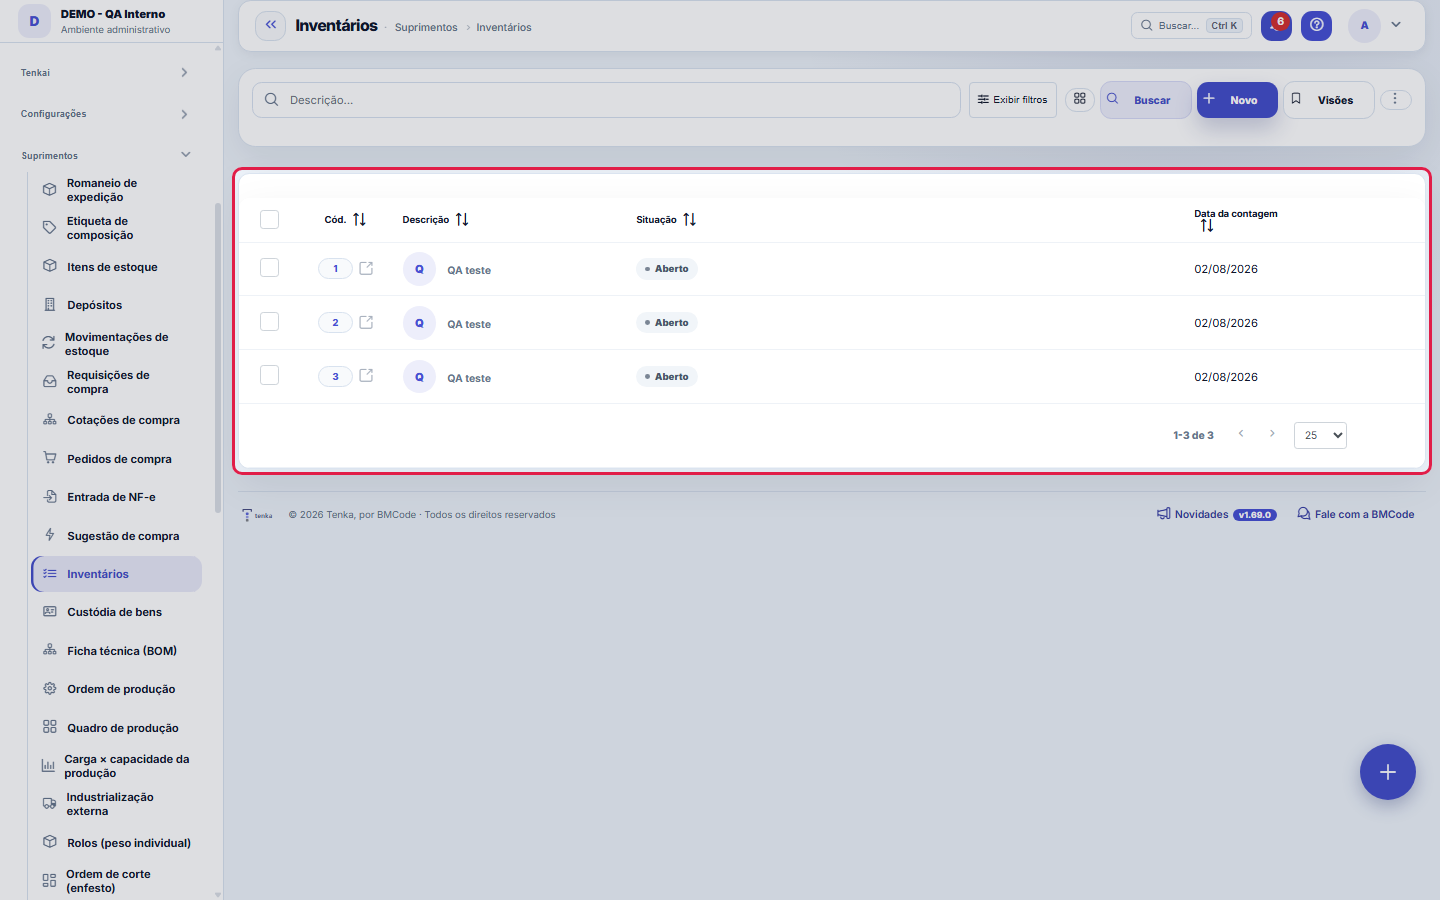Toggle the select-all checkbox in table header

270,220
